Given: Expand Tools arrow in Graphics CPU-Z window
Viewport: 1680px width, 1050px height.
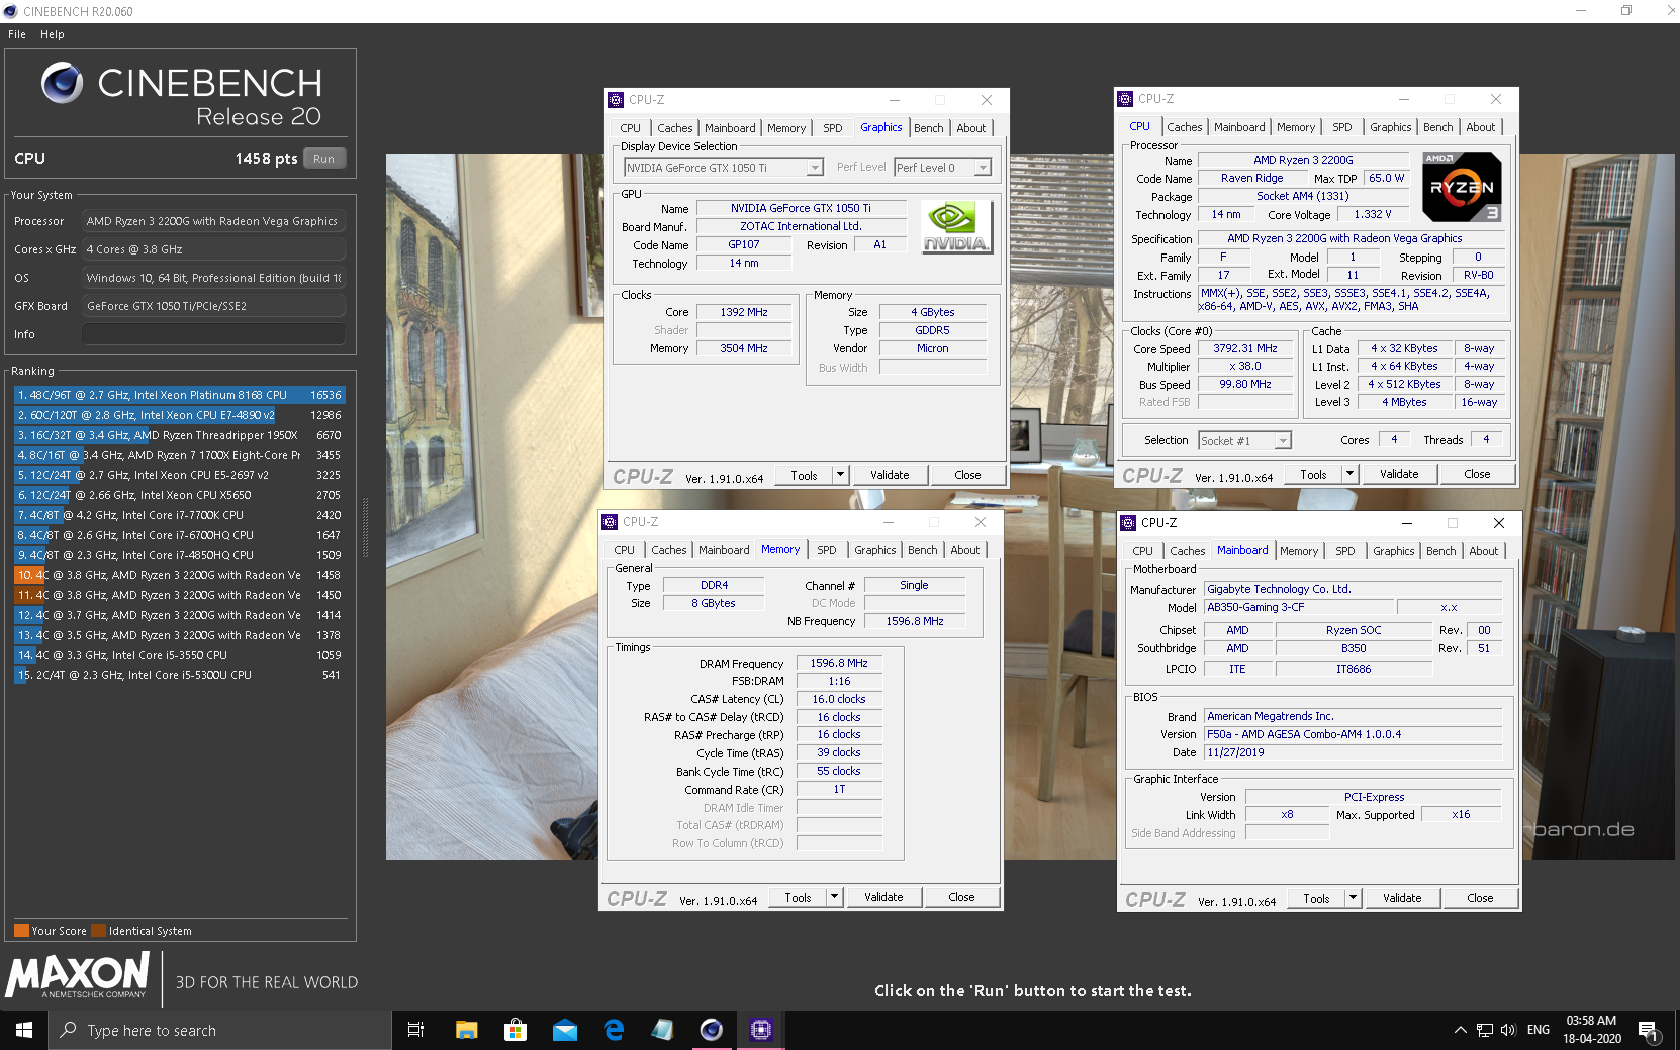Looking at the screenshot, I should pos(840,475).
